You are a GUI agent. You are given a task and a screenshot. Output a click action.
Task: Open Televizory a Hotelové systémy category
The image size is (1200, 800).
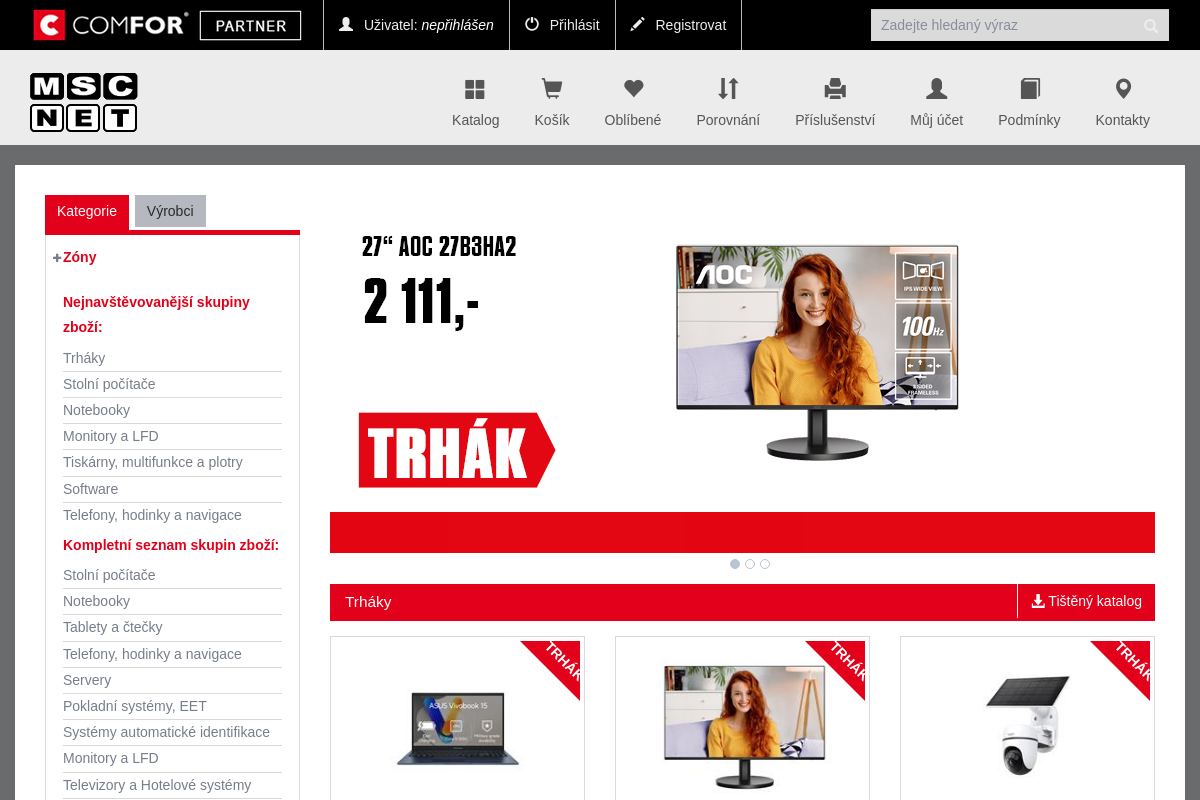(x=157, y=785)
